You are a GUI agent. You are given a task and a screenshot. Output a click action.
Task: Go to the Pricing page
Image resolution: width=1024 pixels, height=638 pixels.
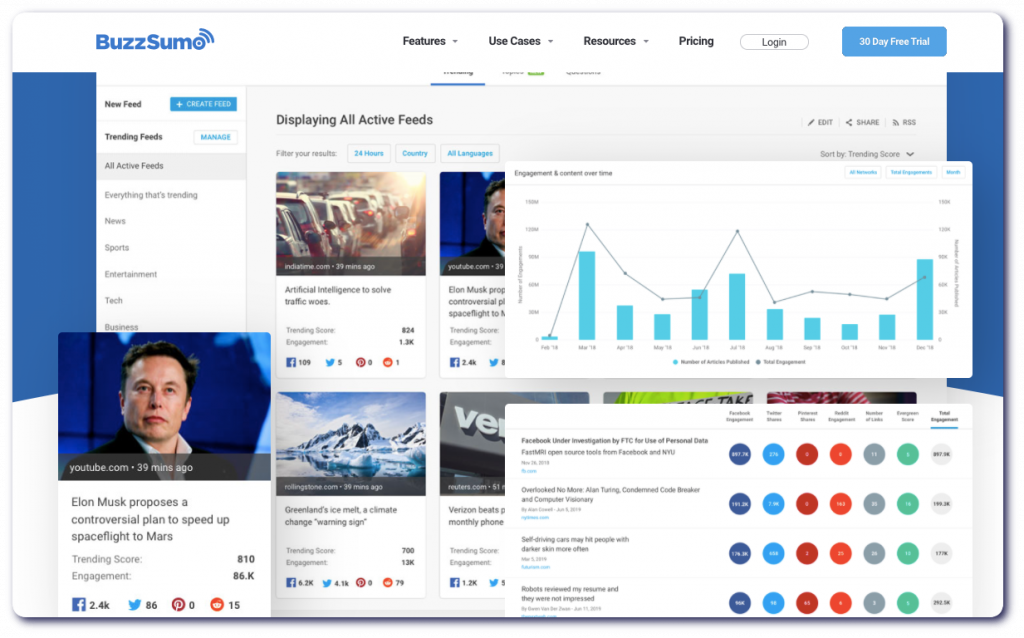click(x=696, y=41)
